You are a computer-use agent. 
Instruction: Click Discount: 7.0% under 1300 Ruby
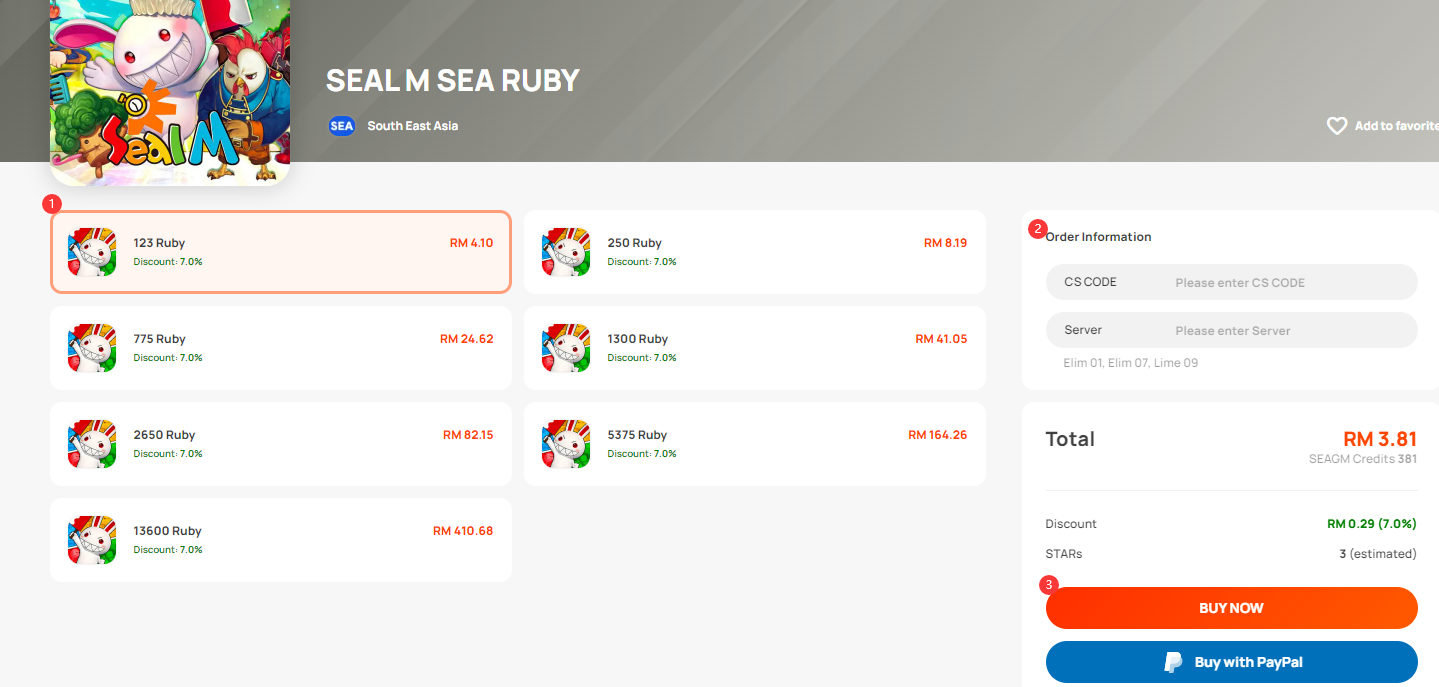click(x=642, y=358)
